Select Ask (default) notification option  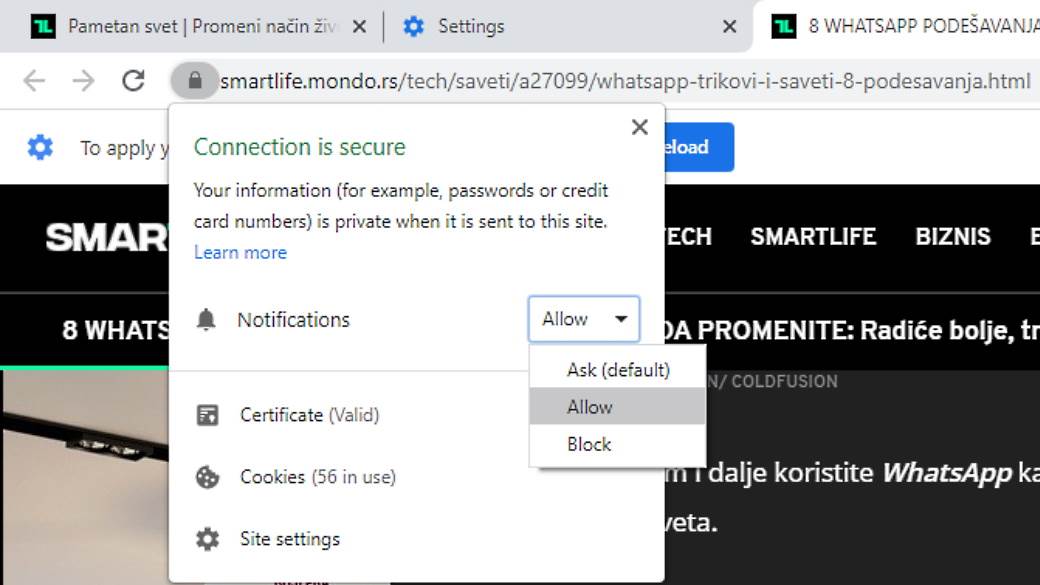point(618,370)
